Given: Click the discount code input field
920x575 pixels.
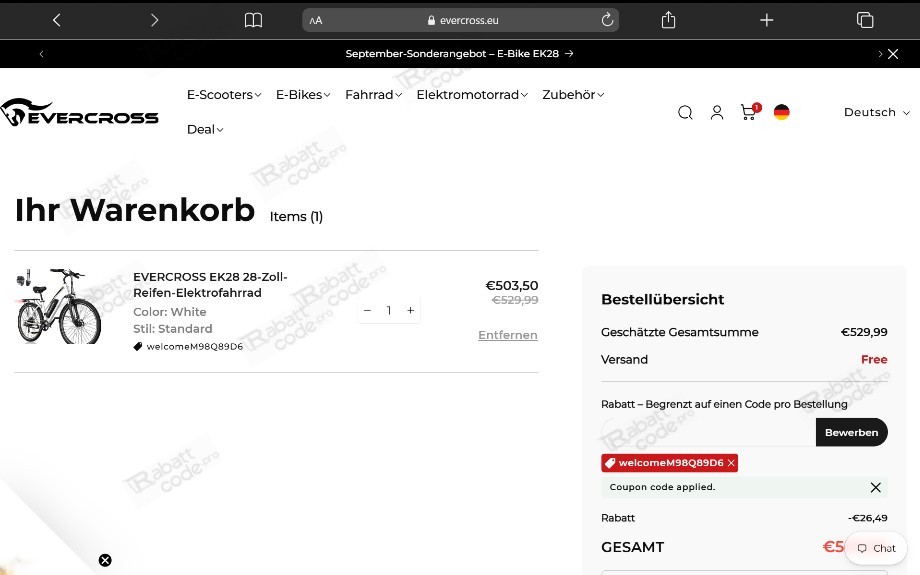Looking at the screenshot, I should [708, 432].
